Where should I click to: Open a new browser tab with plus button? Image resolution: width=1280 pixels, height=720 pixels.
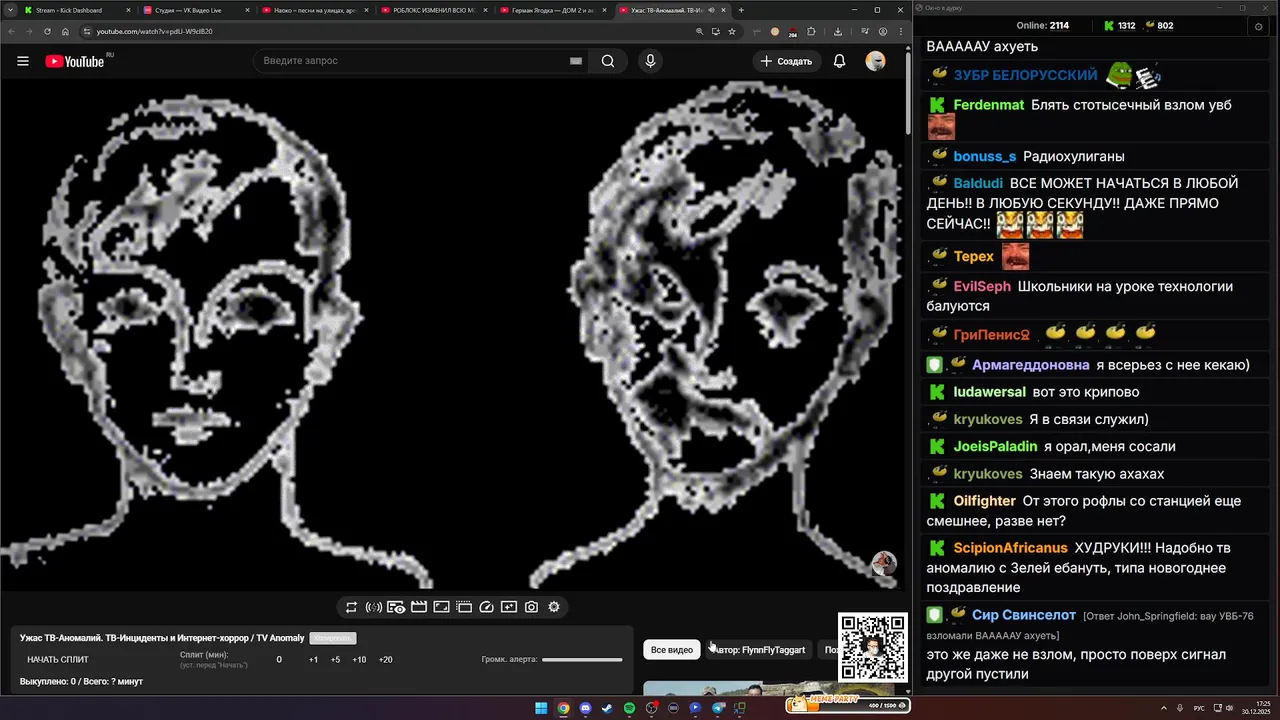[x=741, y=10]
